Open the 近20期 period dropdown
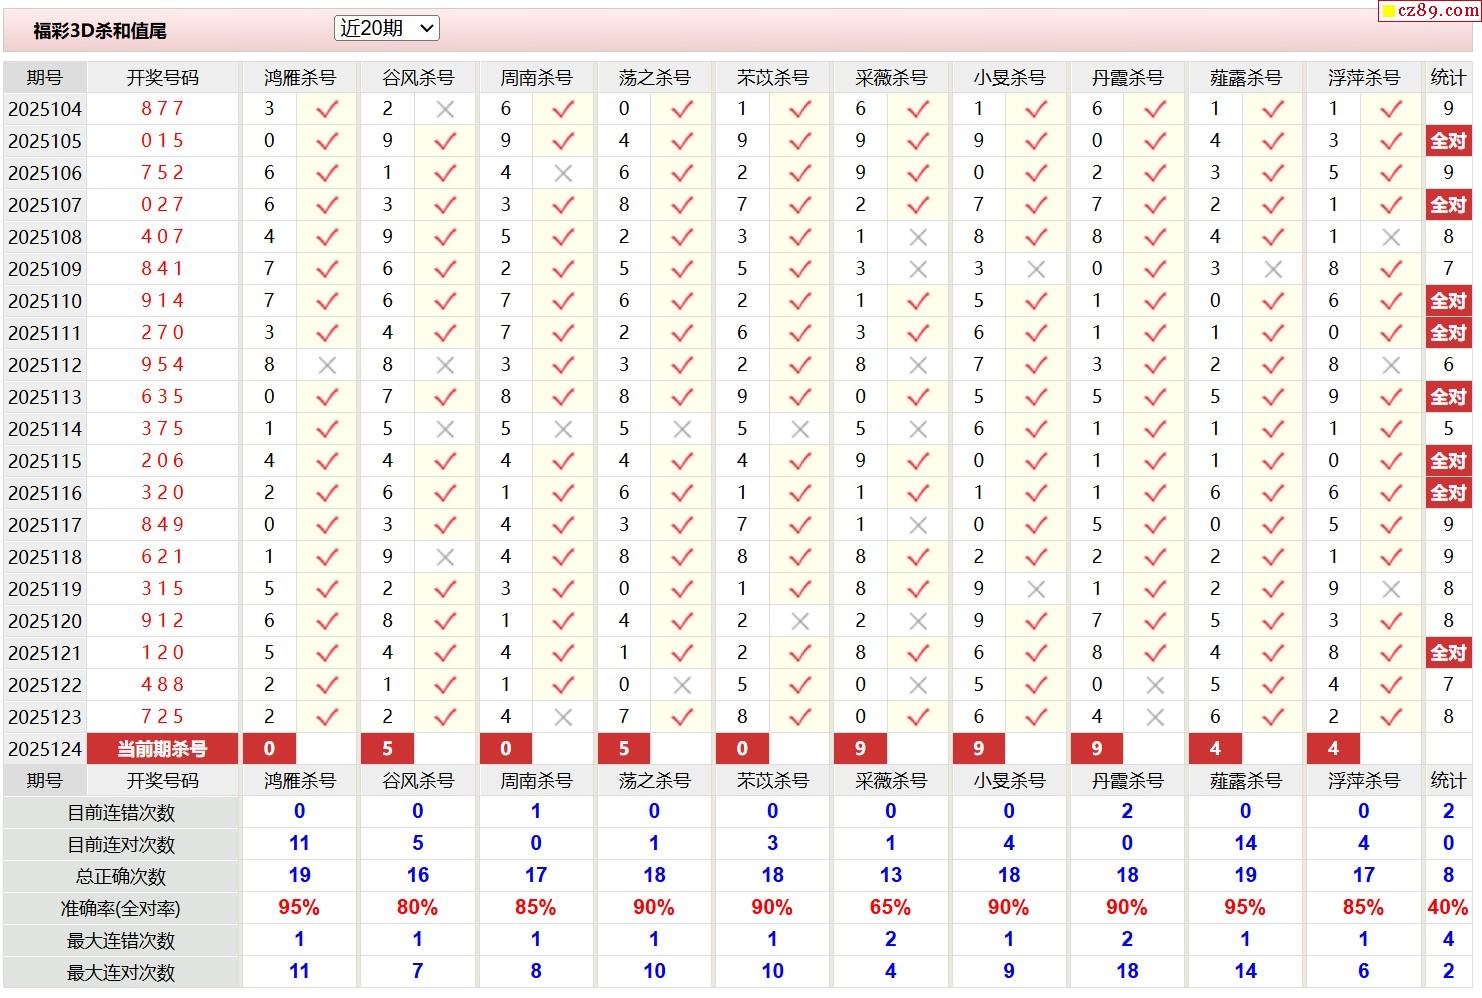 (x=387, y=28)
